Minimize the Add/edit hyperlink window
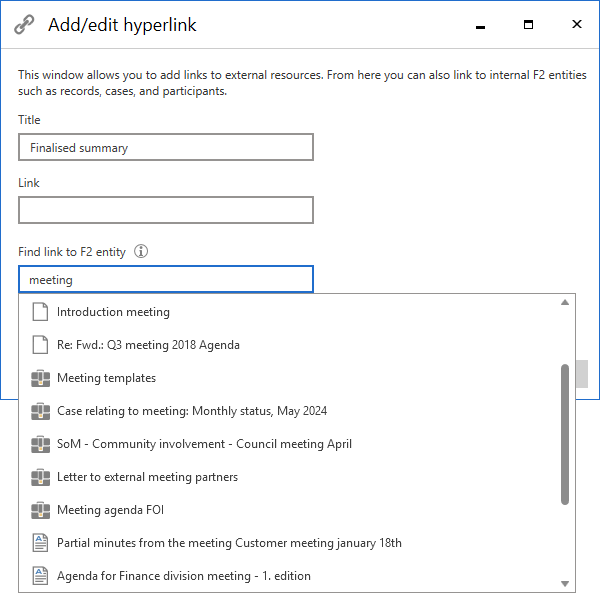The image size is (600, 593). click(481, 25)
